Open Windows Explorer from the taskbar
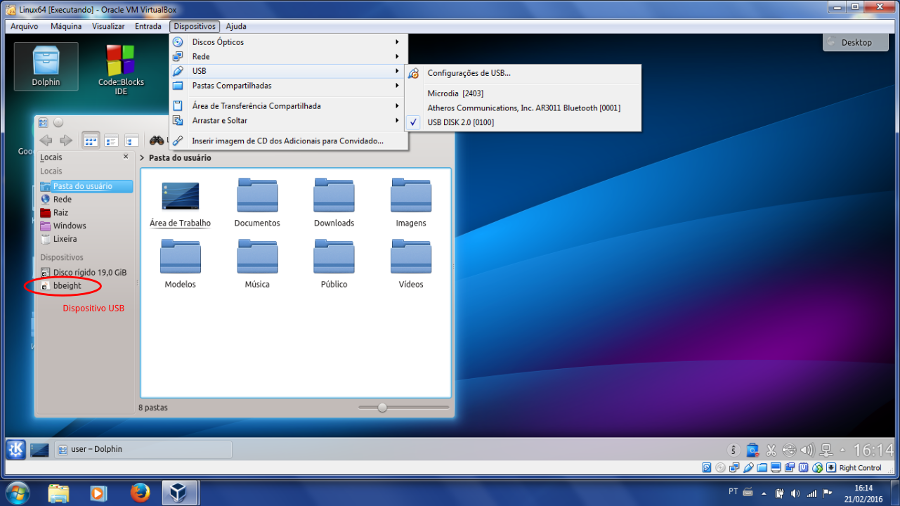This screenshot has width=900, height=506. (x=59, y=493)
